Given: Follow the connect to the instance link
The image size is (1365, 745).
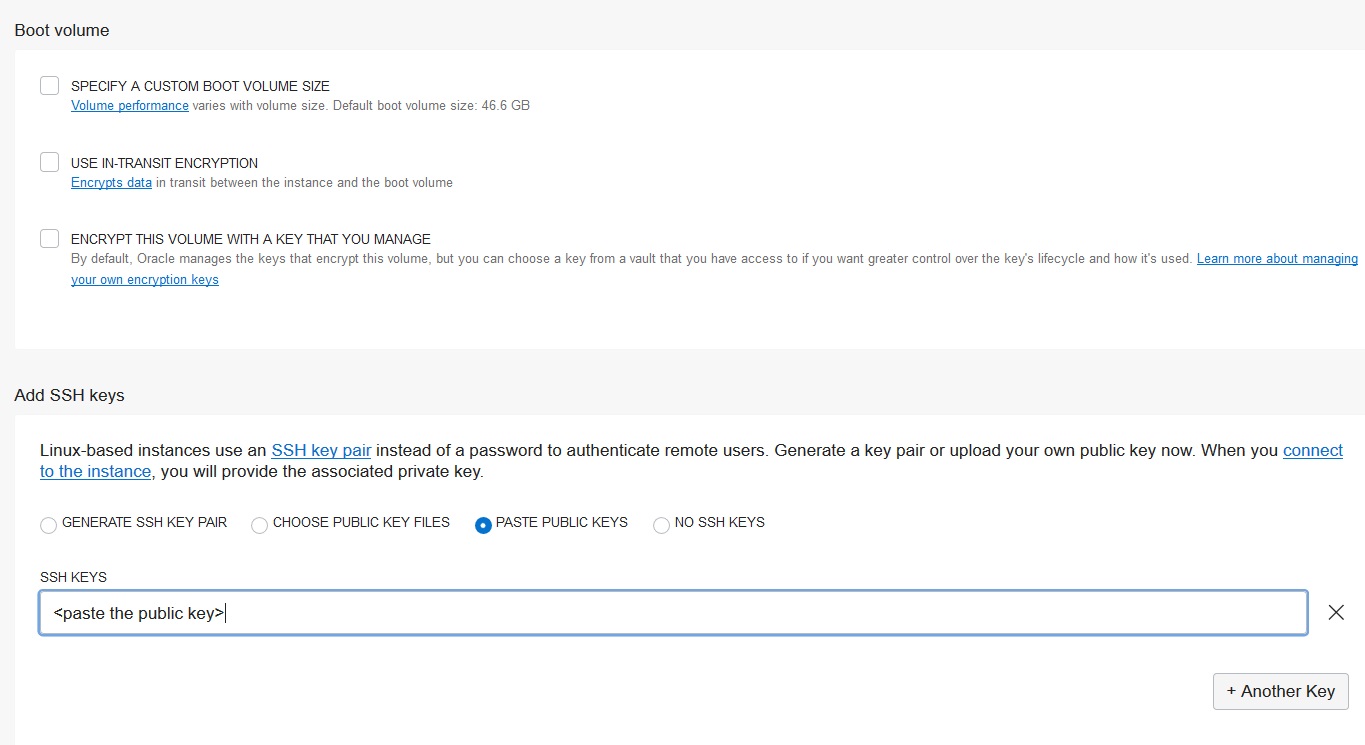Looking at the screenshot, I should [1312, 450].
